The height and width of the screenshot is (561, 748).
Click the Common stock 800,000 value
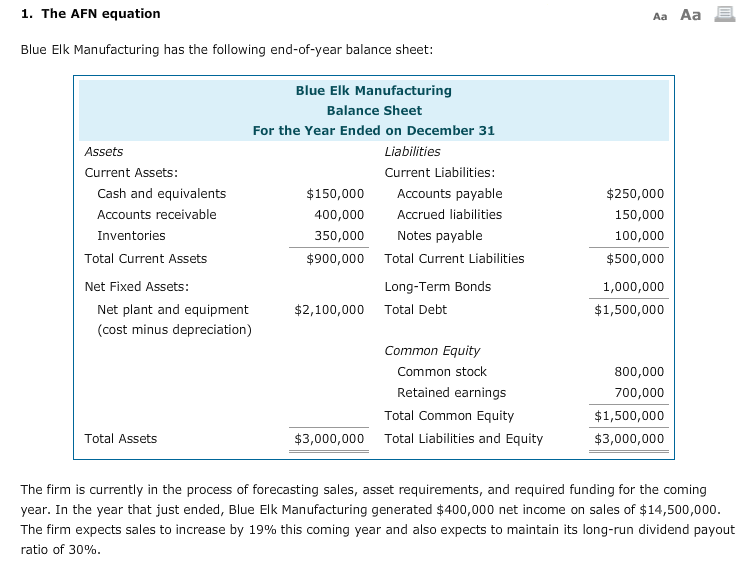point(640,372)
